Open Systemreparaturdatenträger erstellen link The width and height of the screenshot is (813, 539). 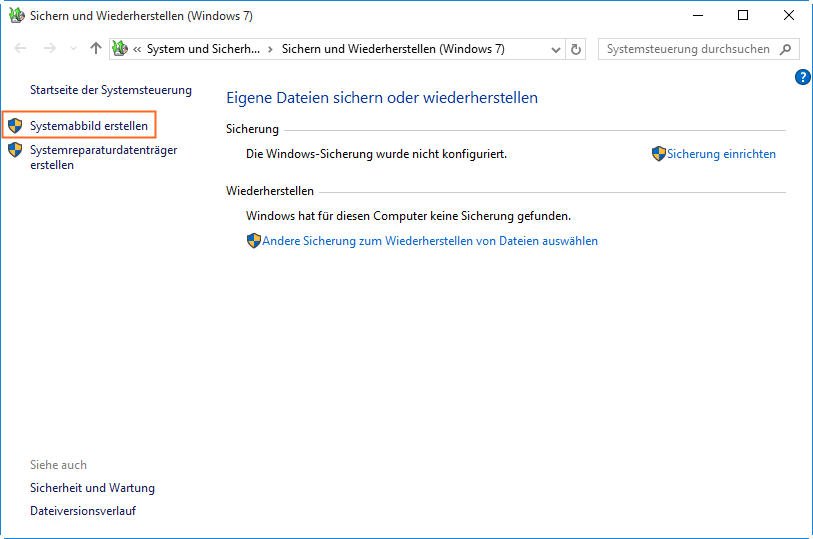pyautogui.click(x=104, y=157)
